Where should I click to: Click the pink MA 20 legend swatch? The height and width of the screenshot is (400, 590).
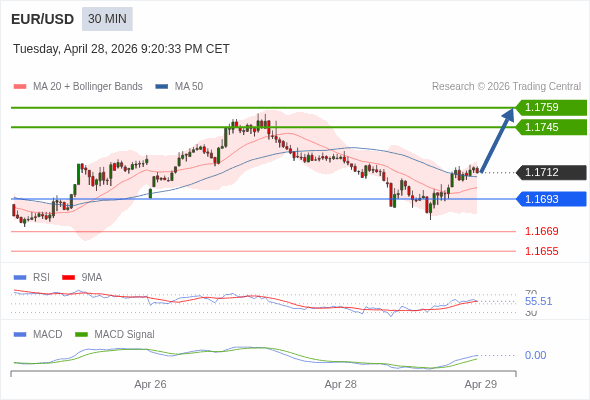(x=20, y=87)
